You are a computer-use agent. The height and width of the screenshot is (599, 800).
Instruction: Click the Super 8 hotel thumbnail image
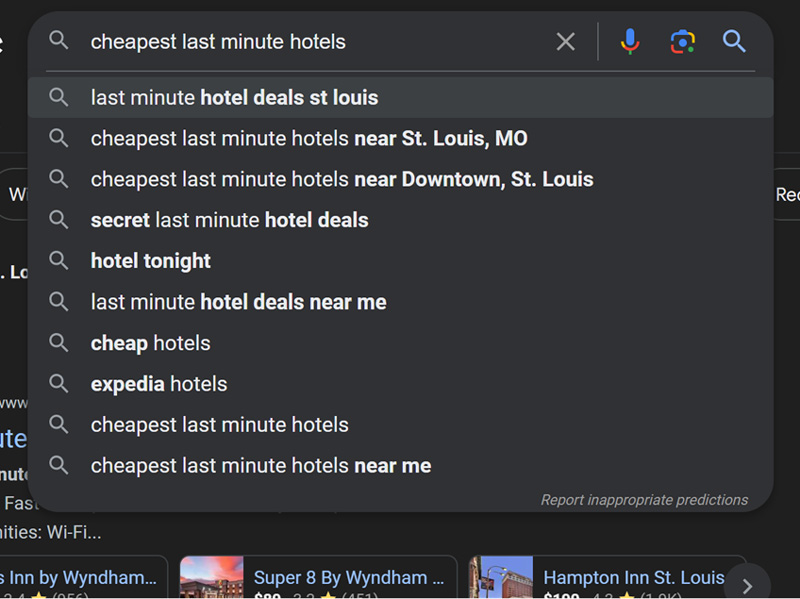212,578
